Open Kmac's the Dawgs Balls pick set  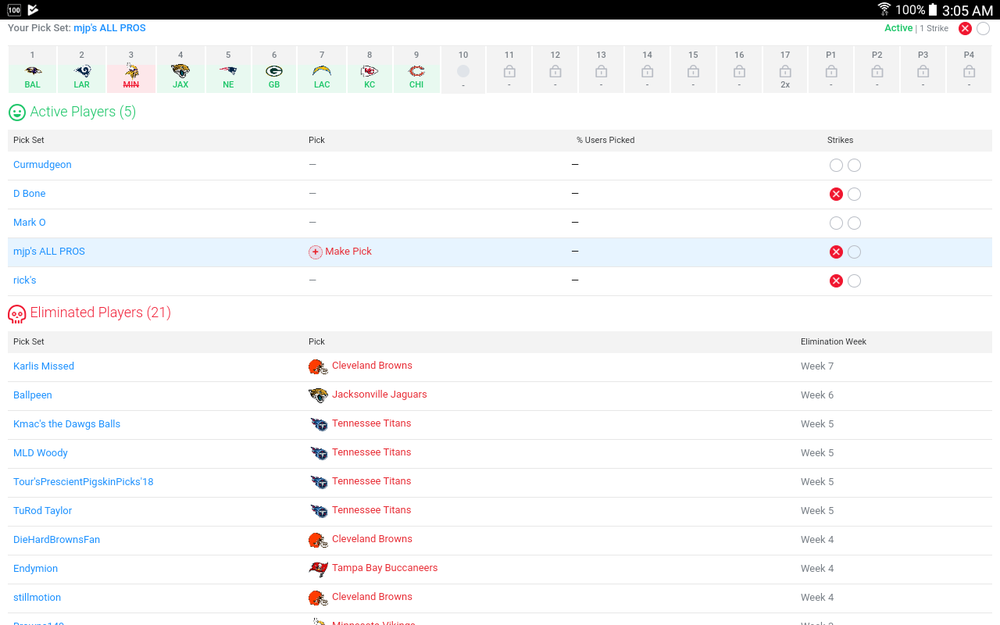coord(66,424)
